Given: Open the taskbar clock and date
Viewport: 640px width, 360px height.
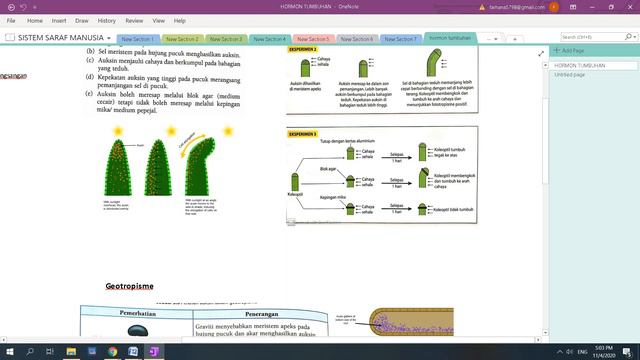Looking at the screenshot, I should coord(604,352).
